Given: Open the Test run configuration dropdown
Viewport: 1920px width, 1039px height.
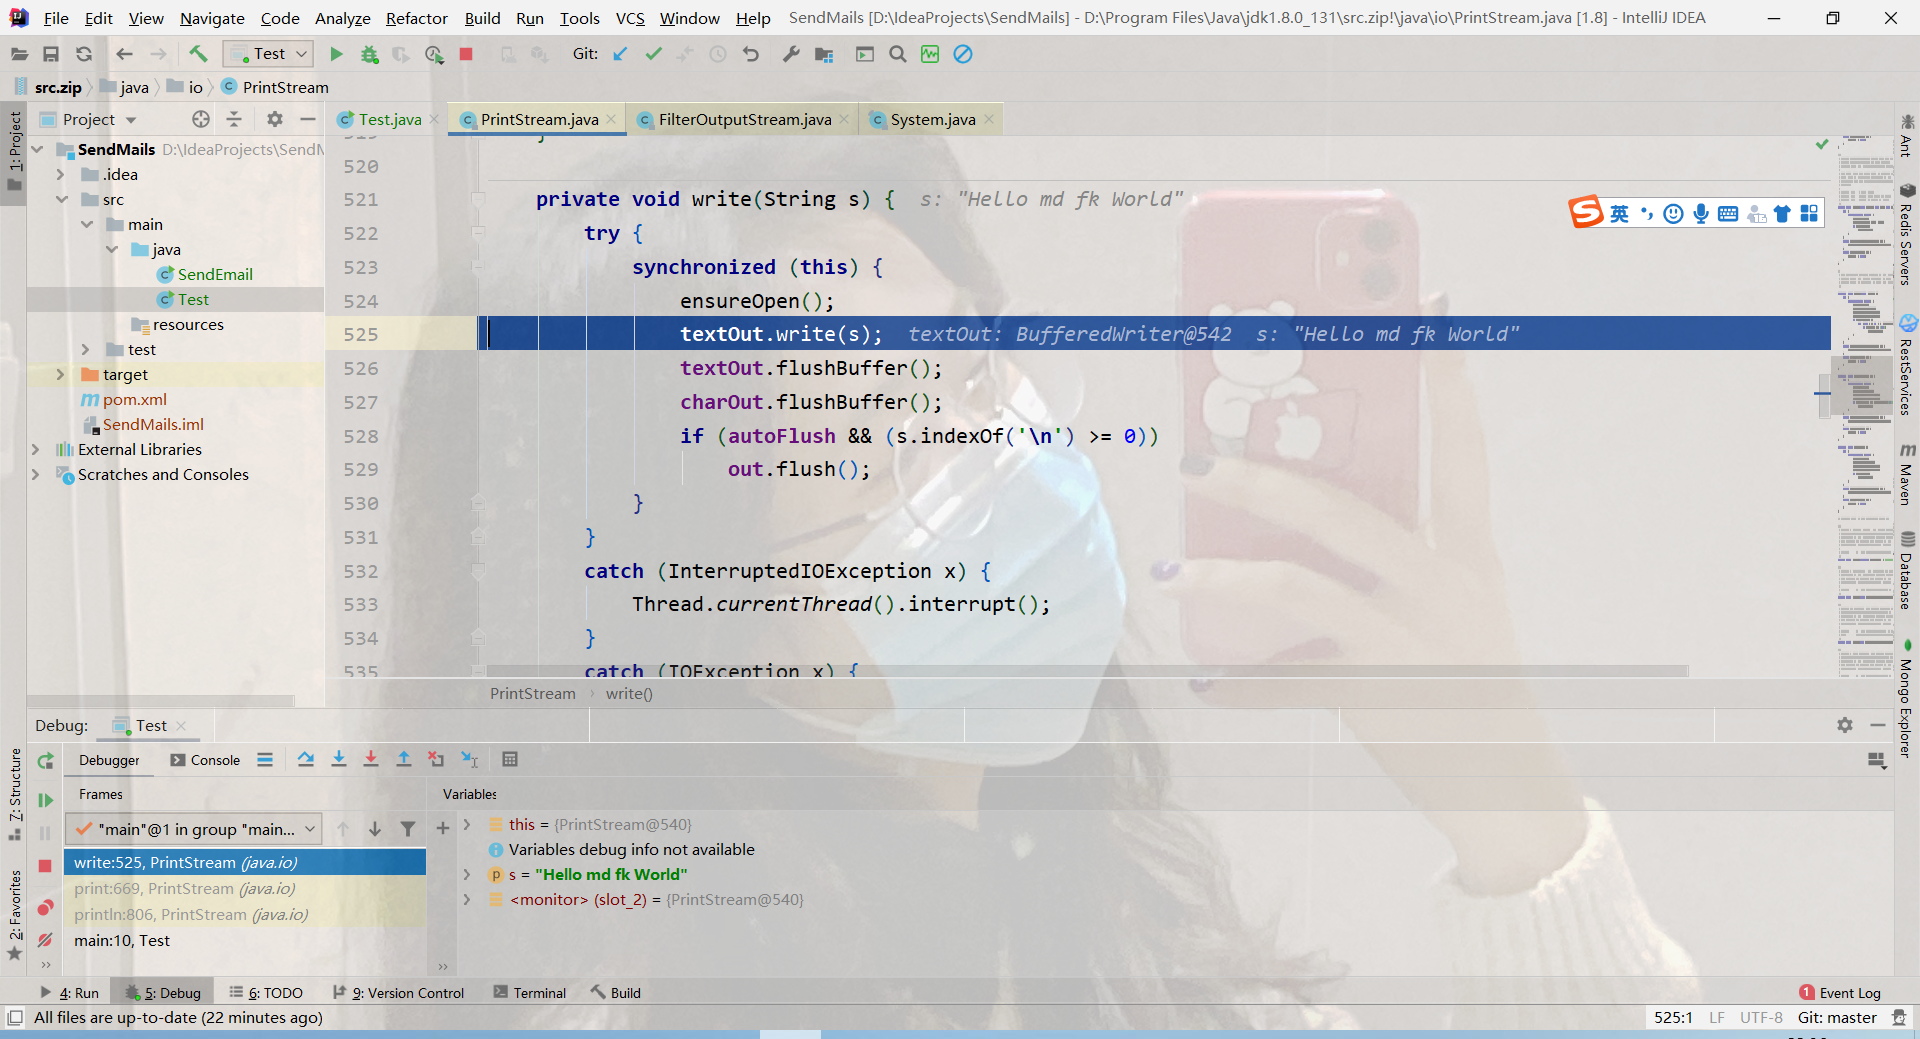Looking at the screenshot, I should (x=269, y=54).
